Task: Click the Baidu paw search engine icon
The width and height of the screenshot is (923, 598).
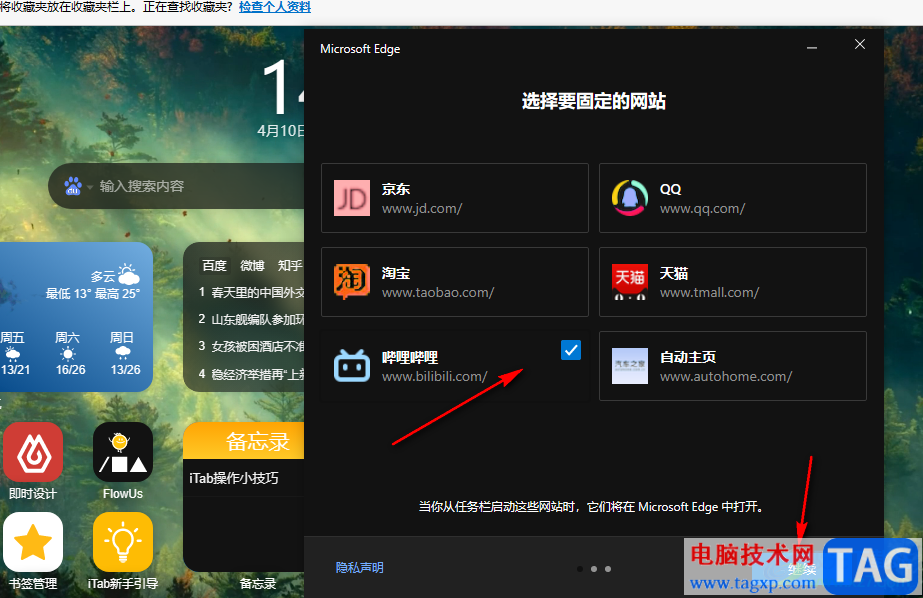Action: 73,186
